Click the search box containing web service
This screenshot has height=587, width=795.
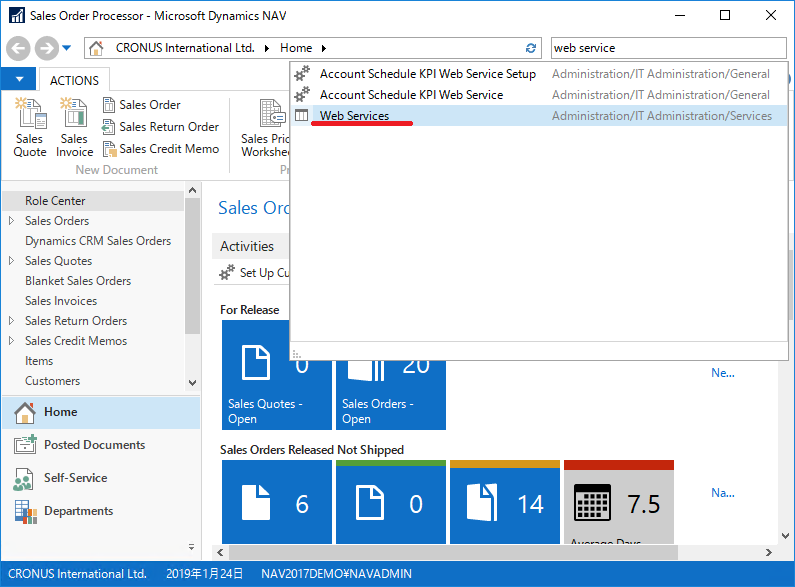[667, 48]
